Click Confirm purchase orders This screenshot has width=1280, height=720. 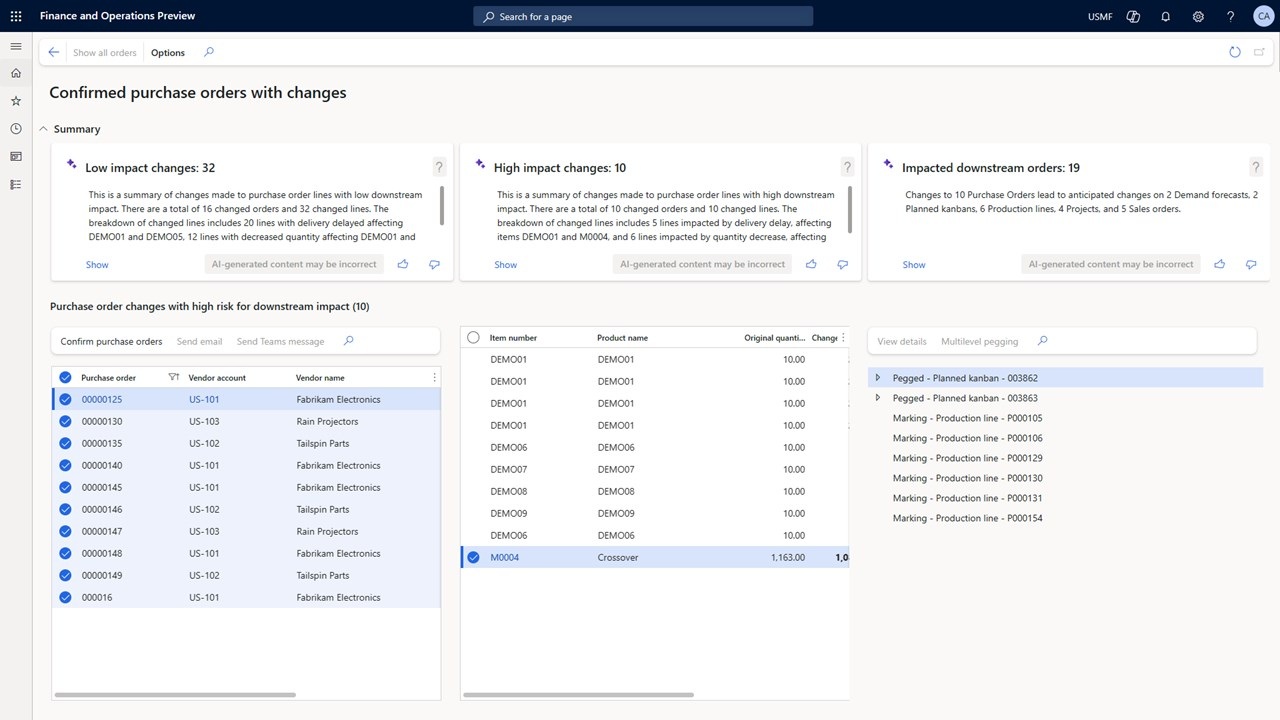tap(111, 341)
